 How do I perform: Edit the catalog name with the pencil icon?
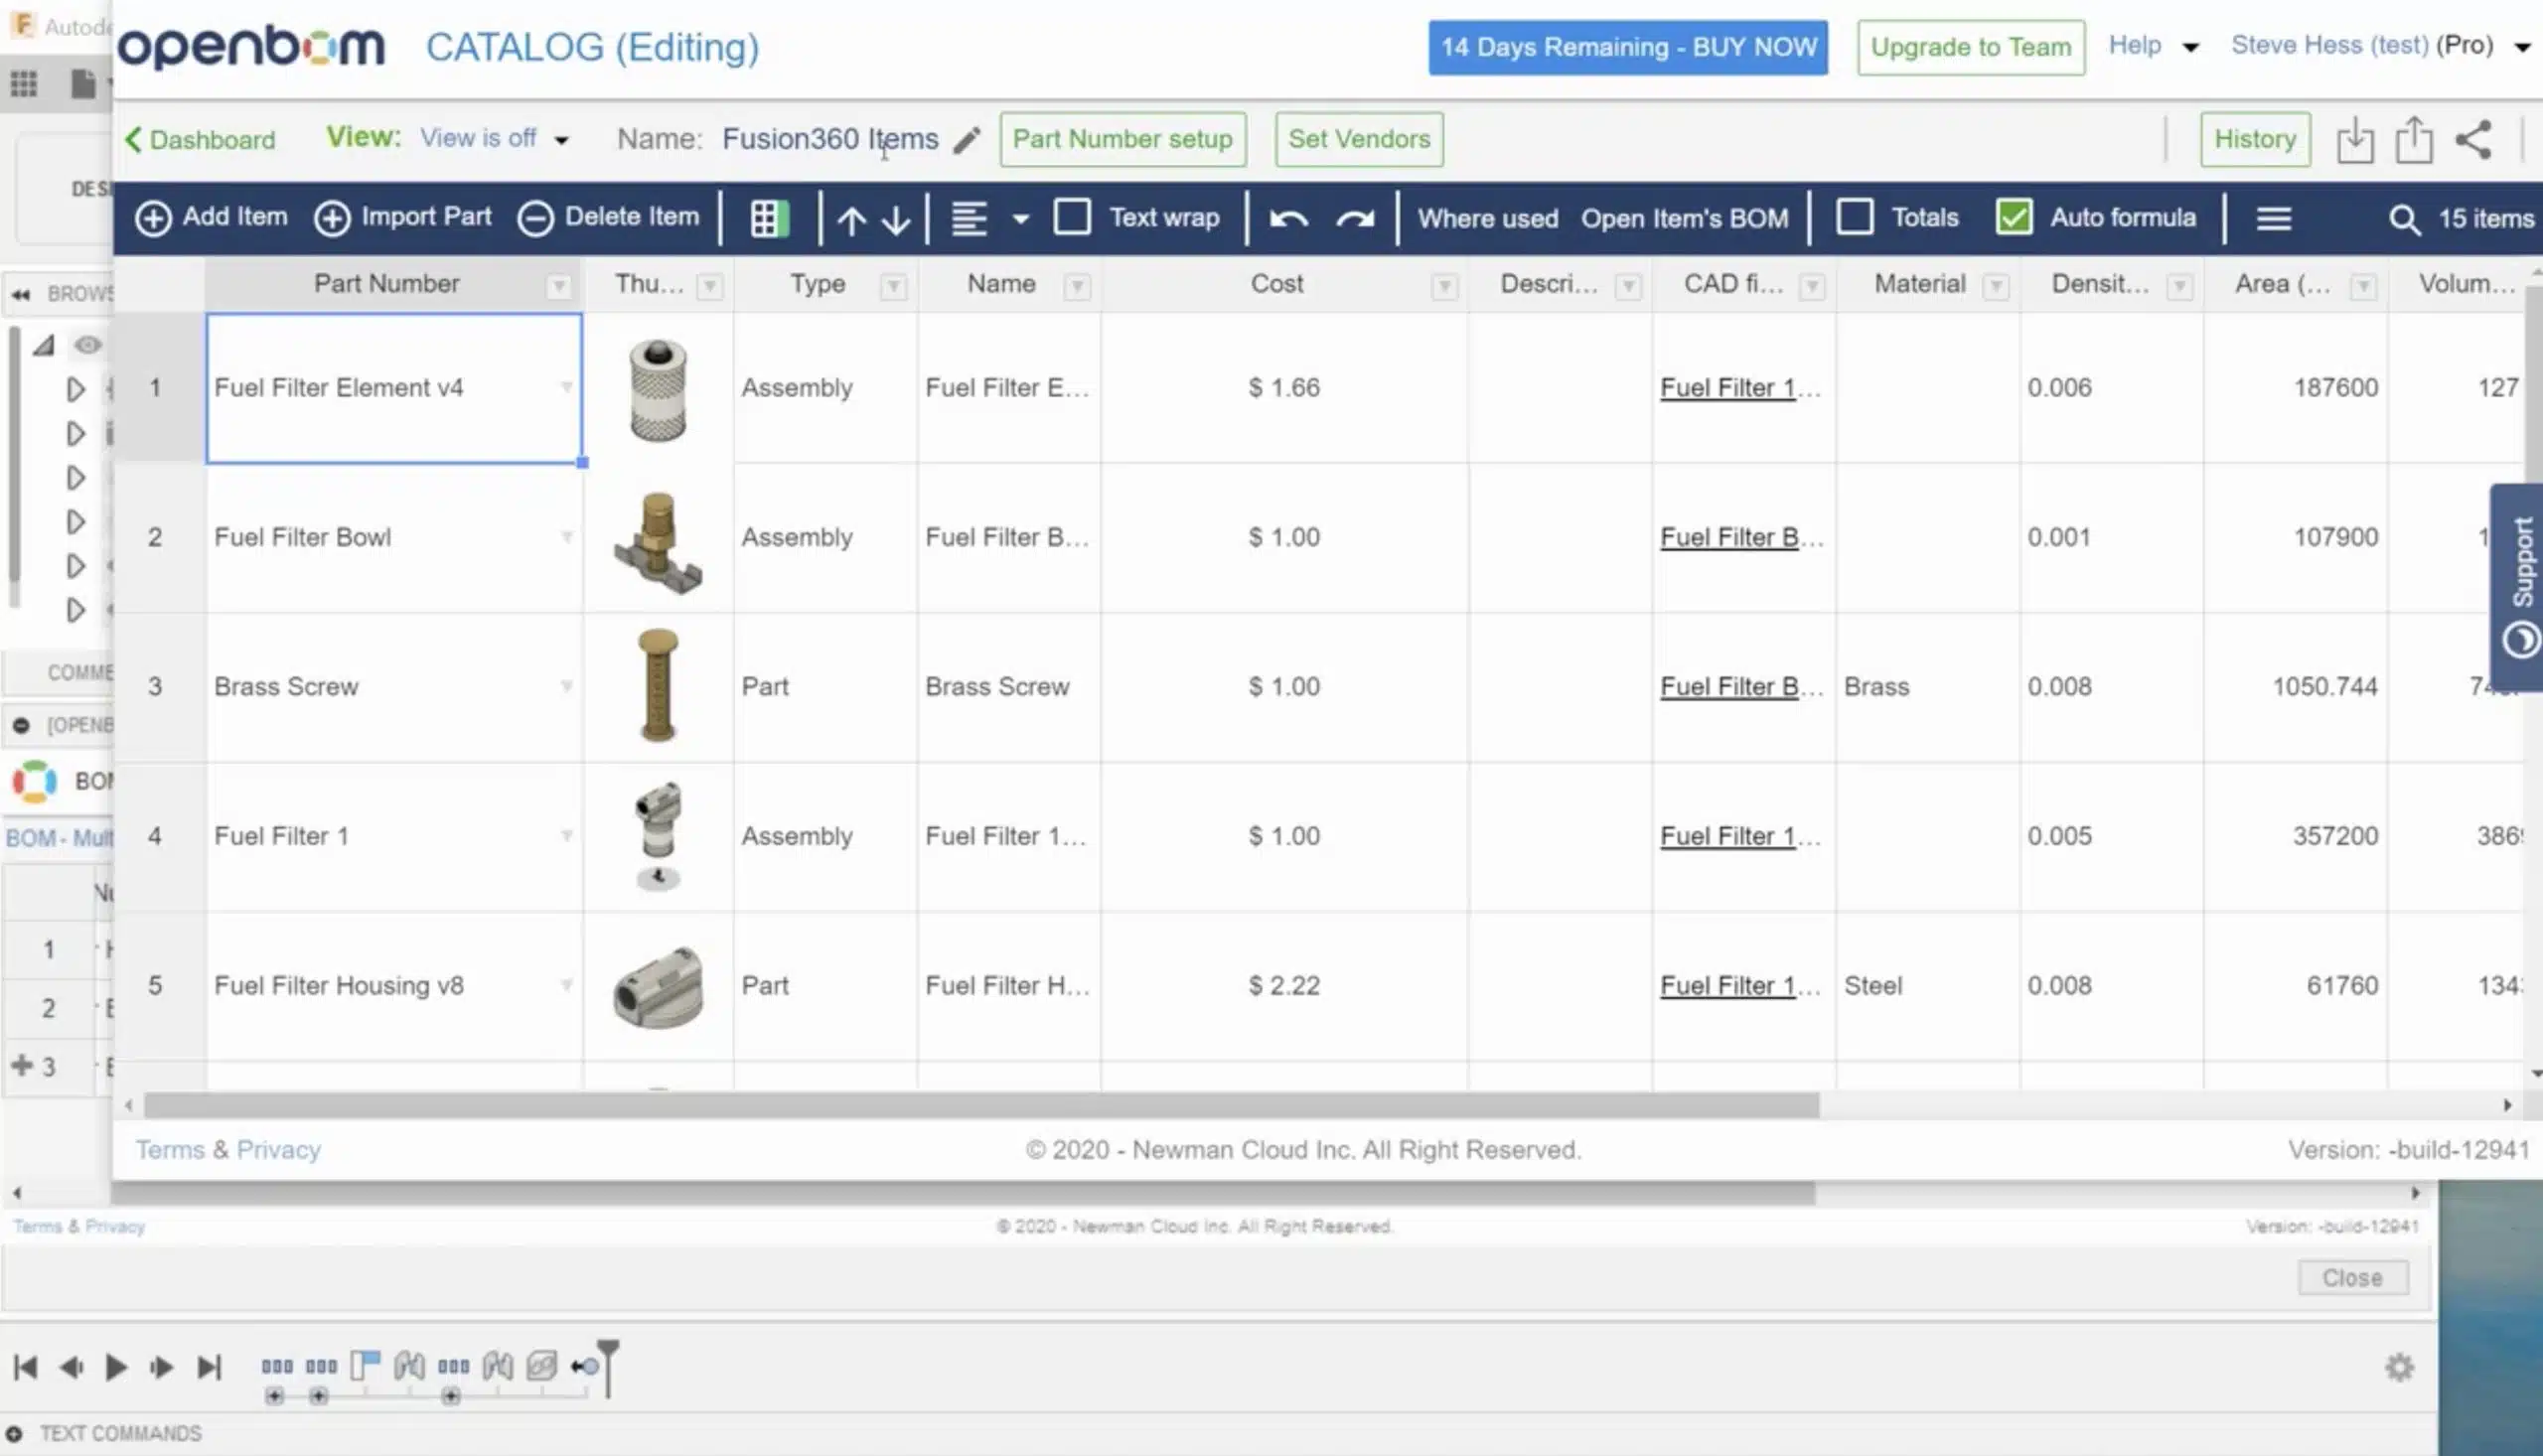tap(967, 140)
